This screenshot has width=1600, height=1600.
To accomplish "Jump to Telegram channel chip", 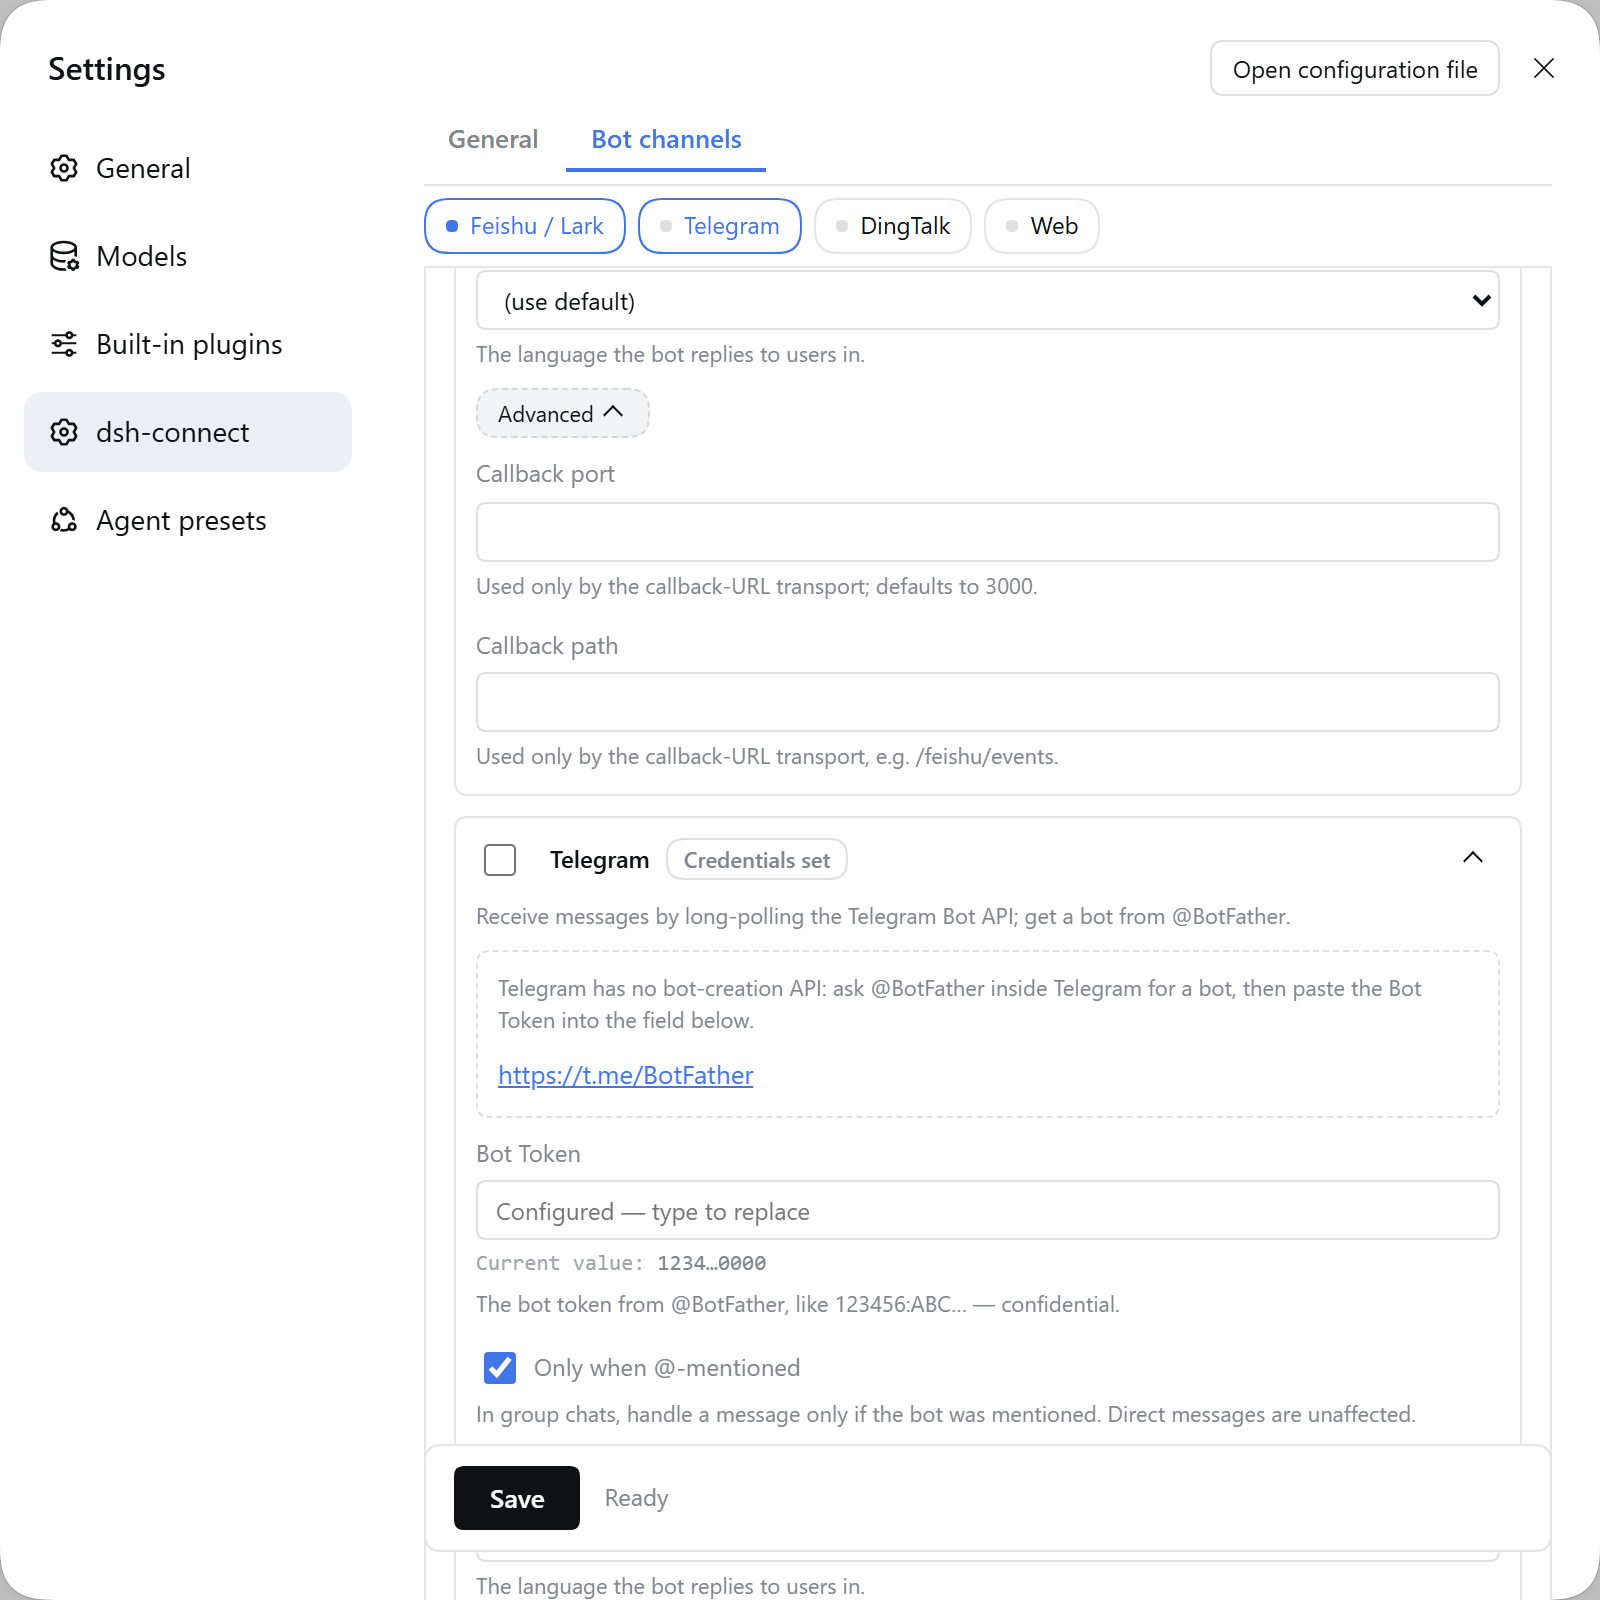I will [720, 226].
